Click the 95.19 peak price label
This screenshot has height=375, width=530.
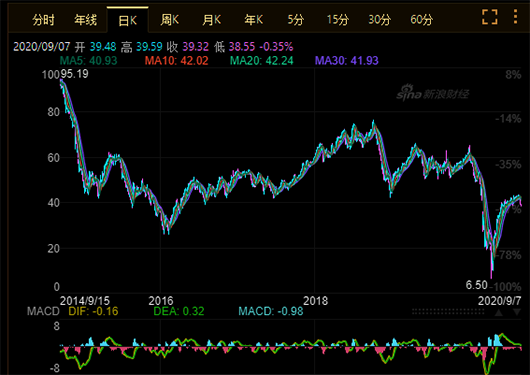pyautogui.click(x=74, y=74)
